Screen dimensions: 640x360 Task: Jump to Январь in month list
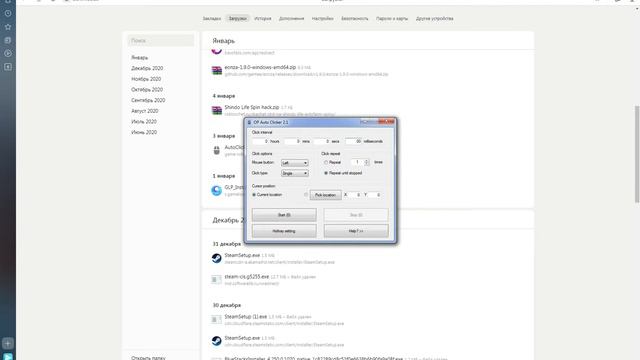coord(140,58)
